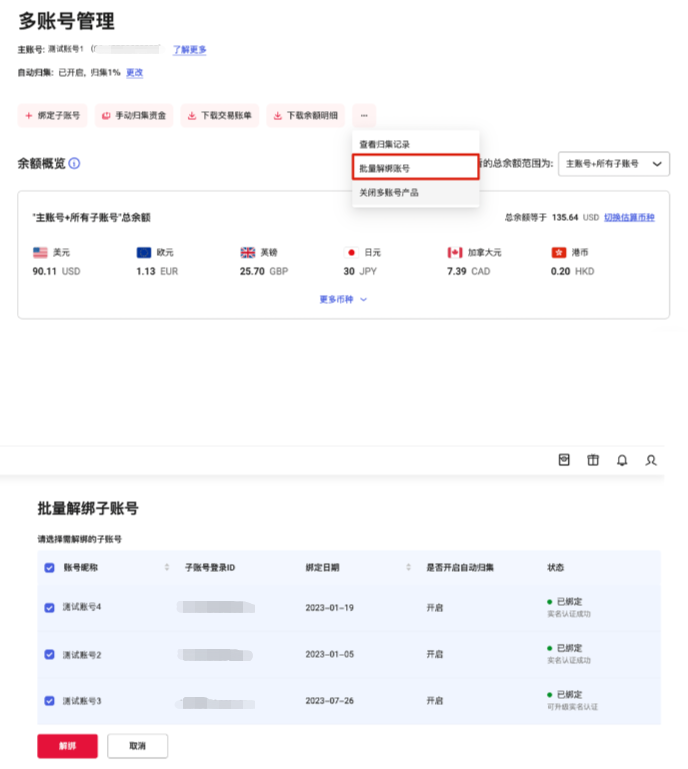Click the Japan flag icon for 日元

coord(351,253)
